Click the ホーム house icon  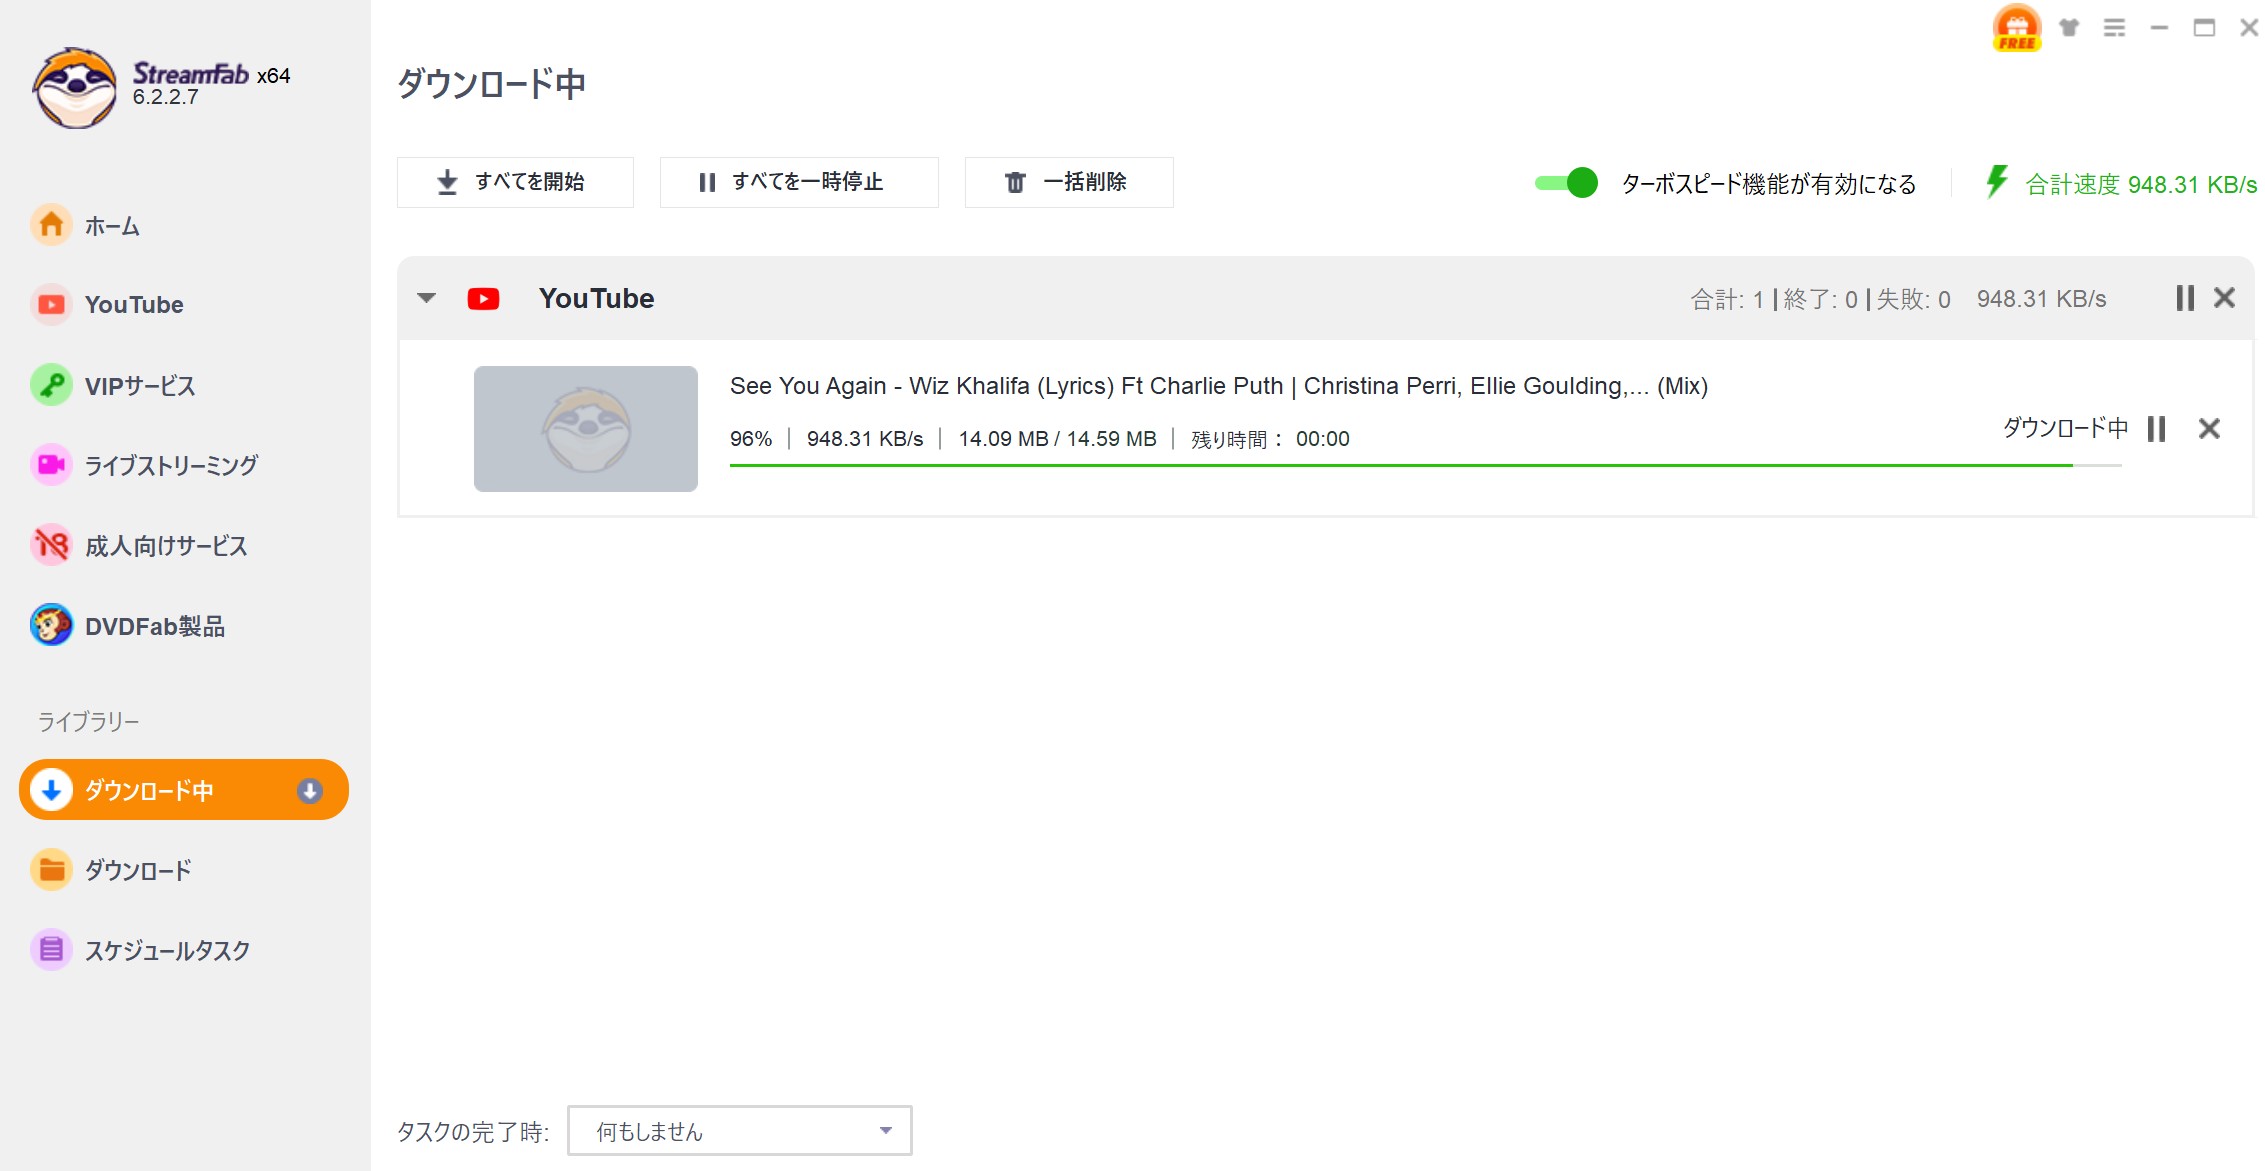pyautogui.click(x=51, y=225)
